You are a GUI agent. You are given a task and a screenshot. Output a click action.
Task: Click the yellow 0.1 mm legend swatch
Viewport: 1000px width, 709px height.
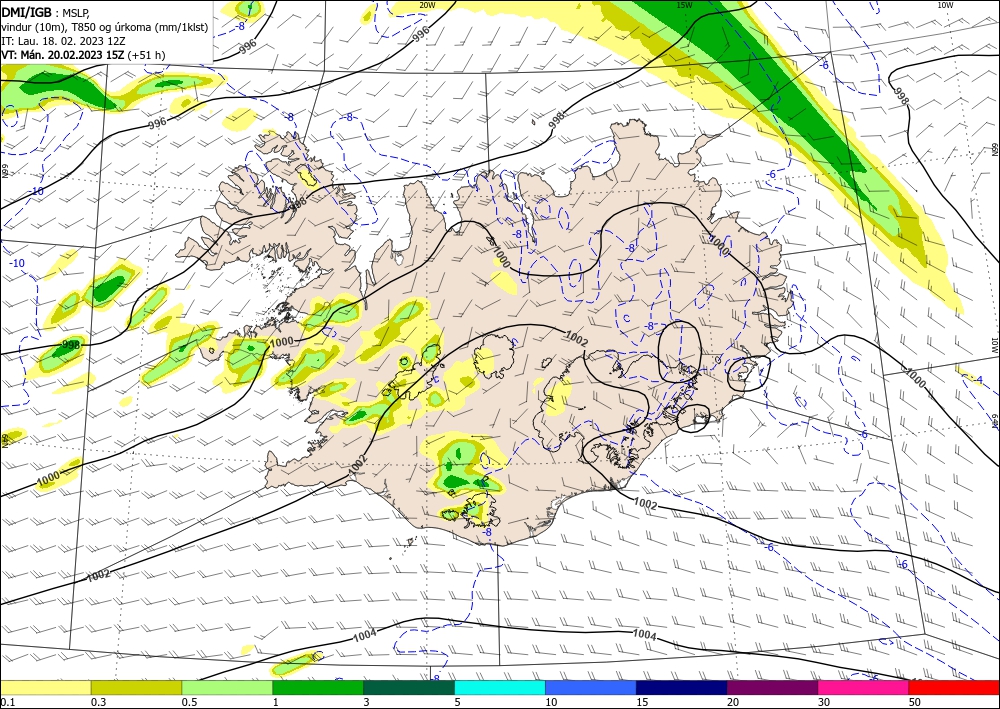46,687
